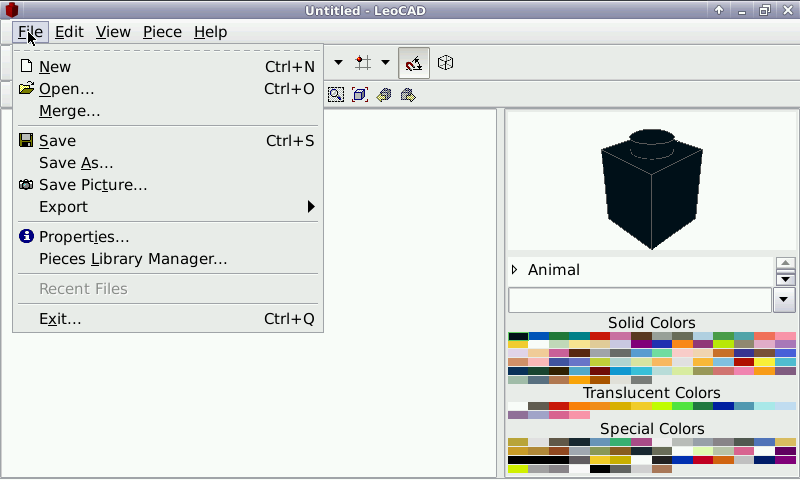Click the Zoom Extents cube icon
The image size is (800, 480).
click(x=360, y=95)
